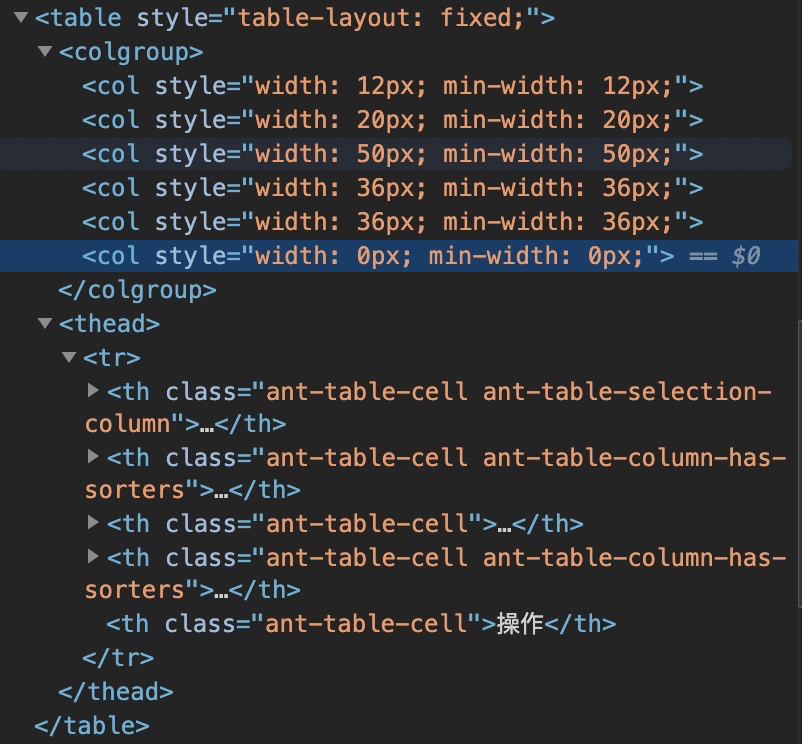
Task: Collapse the tr element's disclosure triangle
Action: pos(68,357)
